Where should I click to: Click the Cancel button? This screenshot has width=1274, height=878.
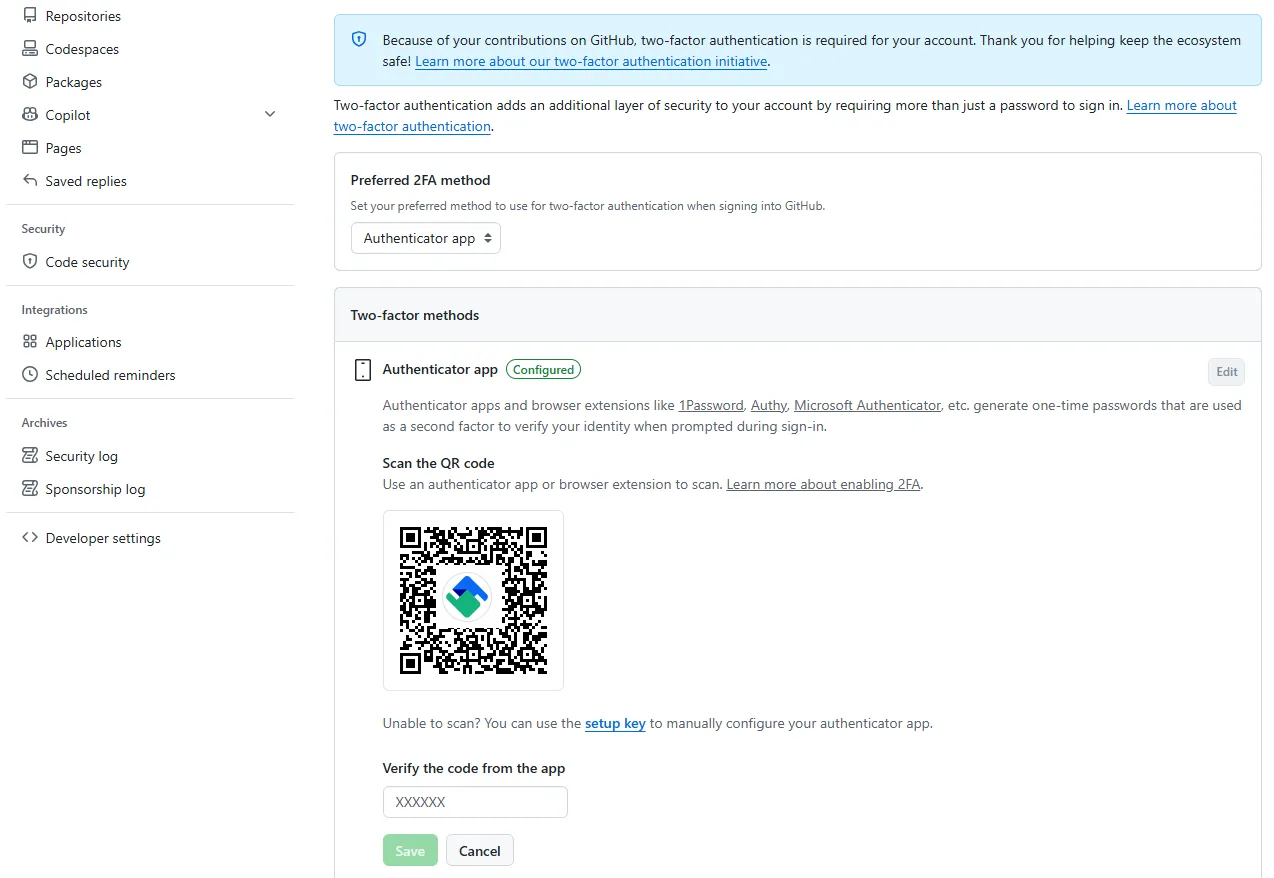(x=480, y=851)
